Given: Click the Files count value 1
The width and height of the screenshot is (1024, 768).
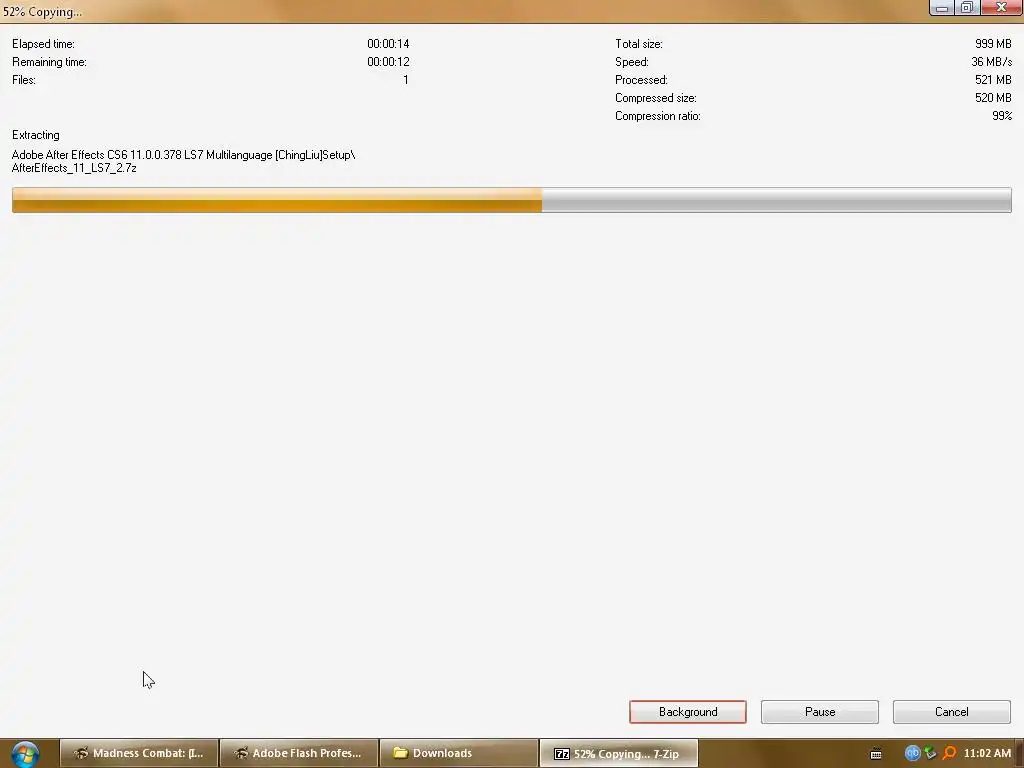Looking at the screenshot, I should pyautogui.click(x=406, y=80).
